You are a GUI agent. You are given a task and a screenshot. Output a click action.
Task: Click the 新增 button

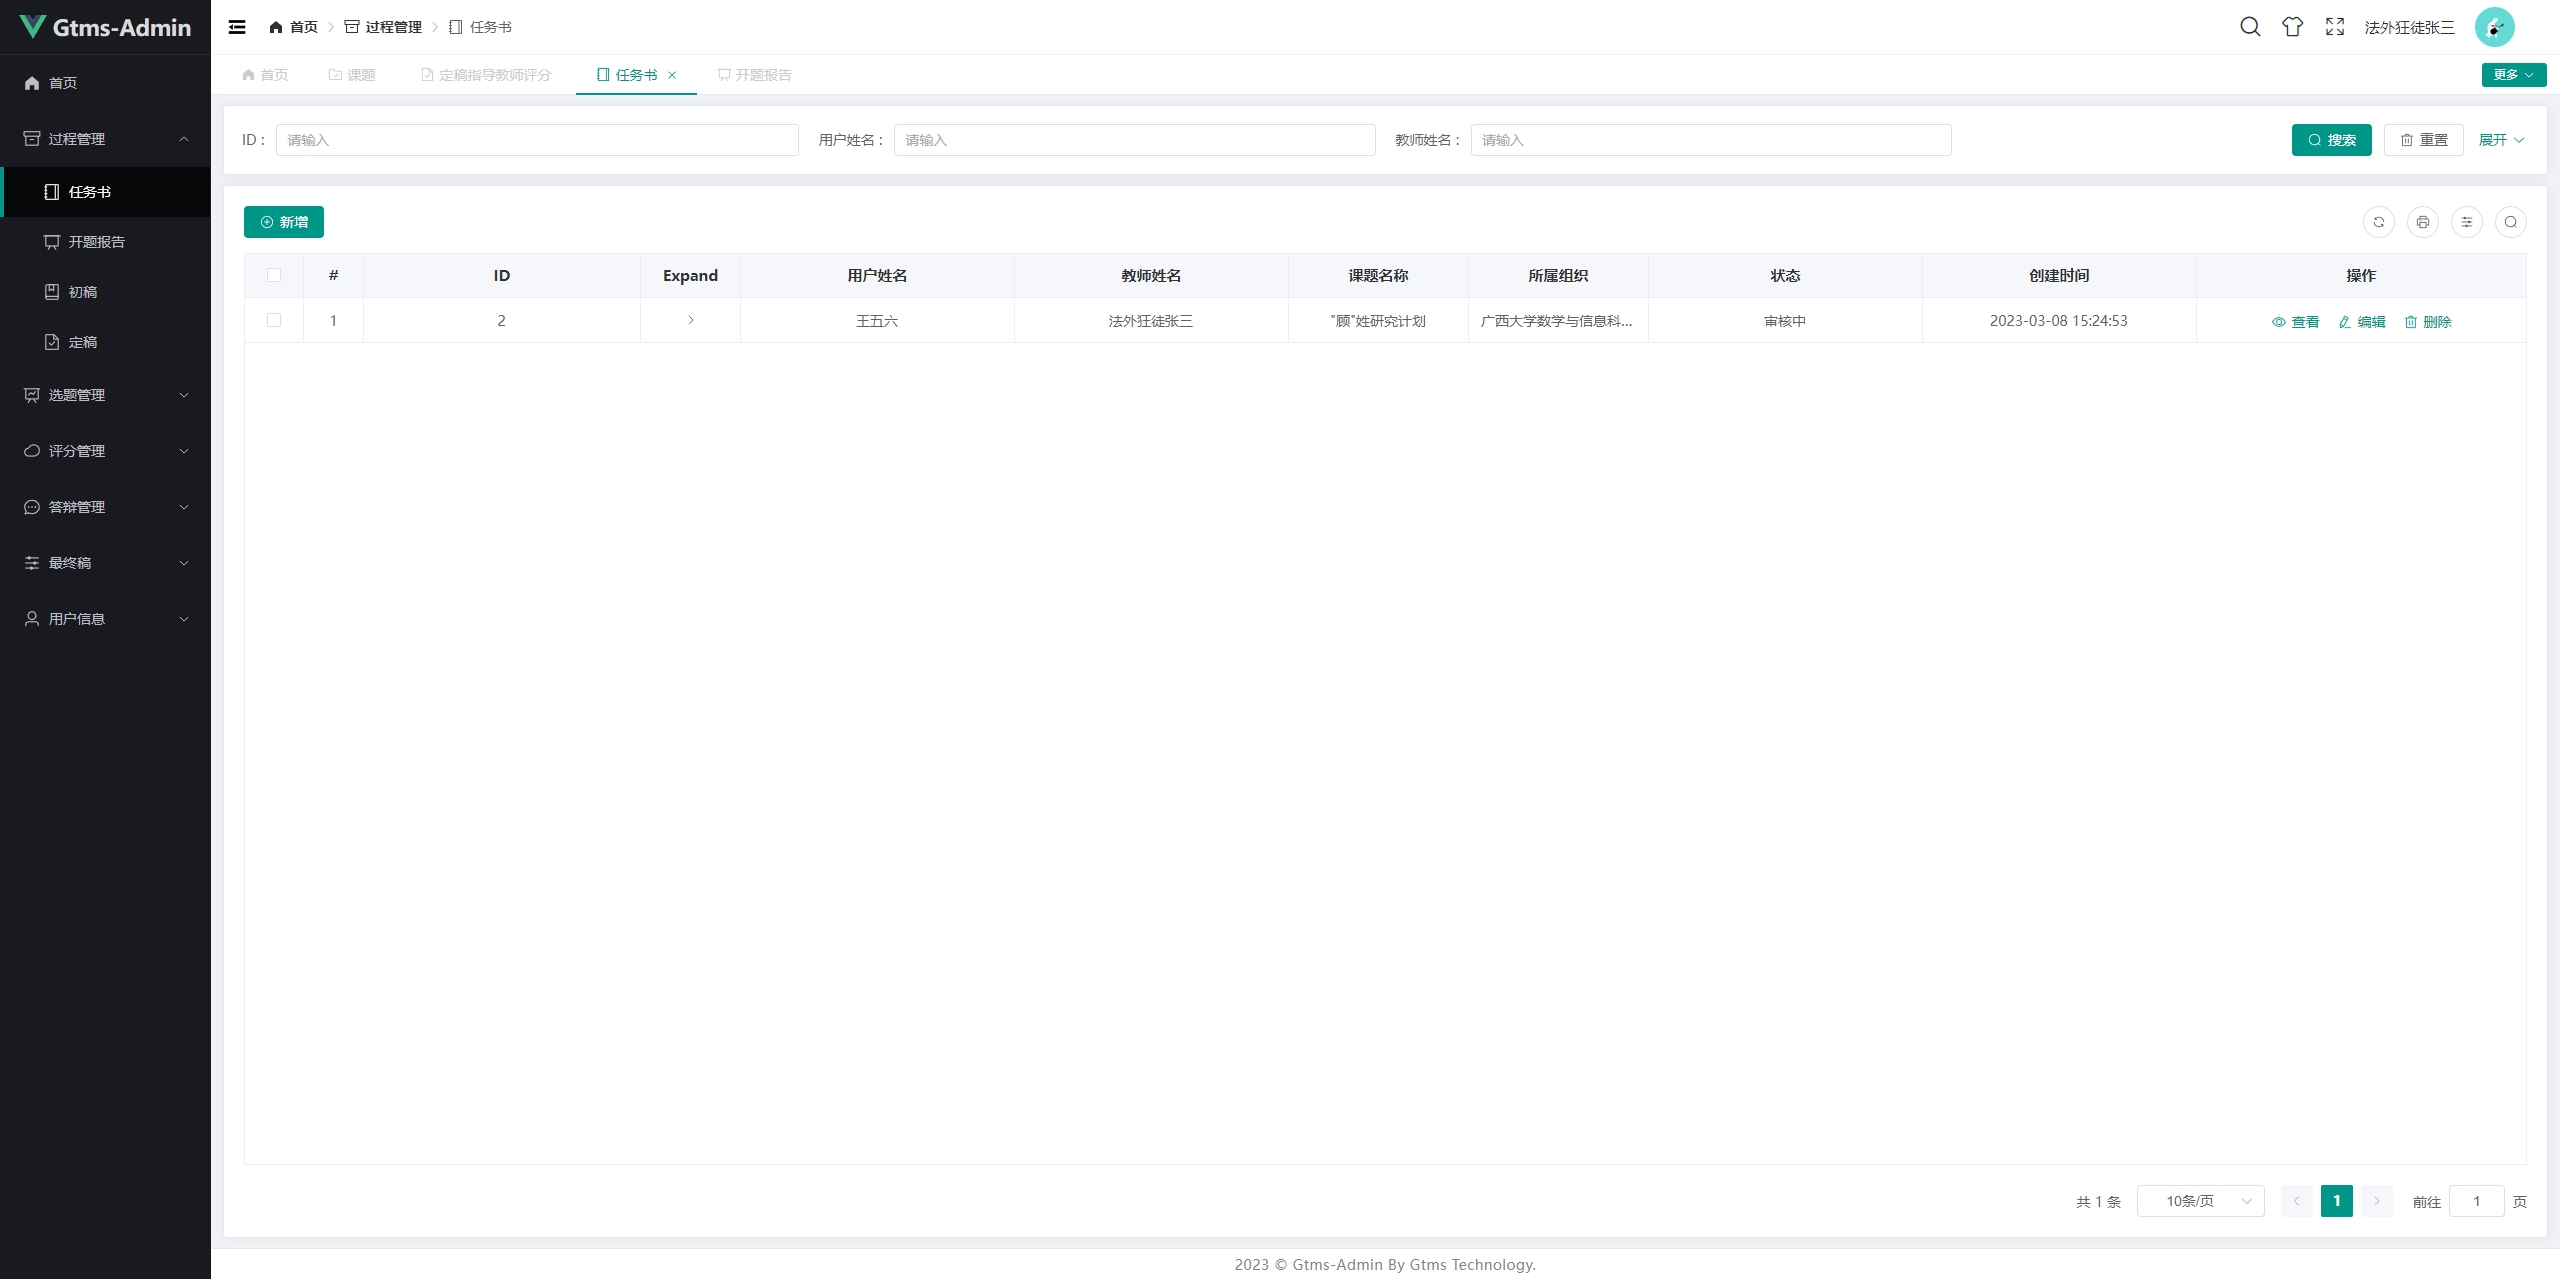[284, 222]
